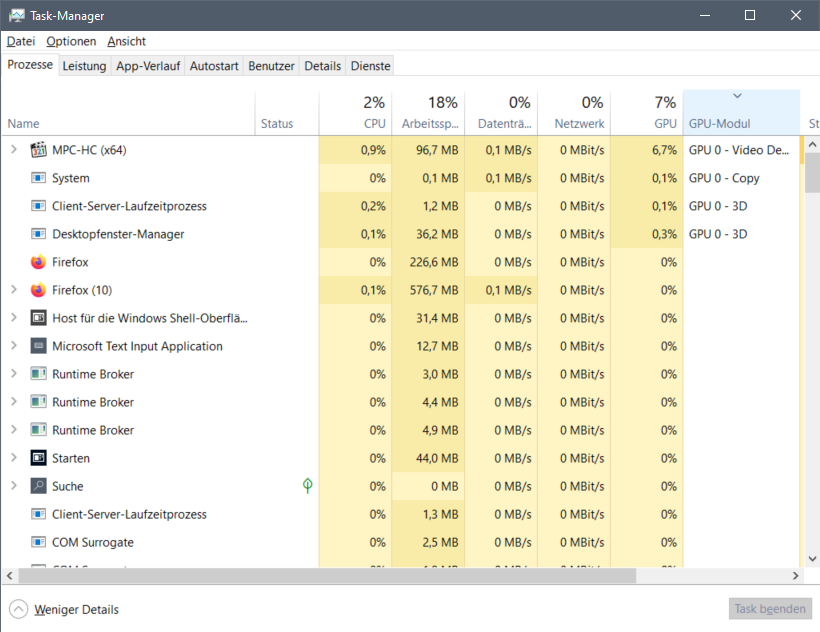Image resolution: width=820 pixels, height=632 pixels.
Task: Expand the Suche process entry
Action: point(14,486)
